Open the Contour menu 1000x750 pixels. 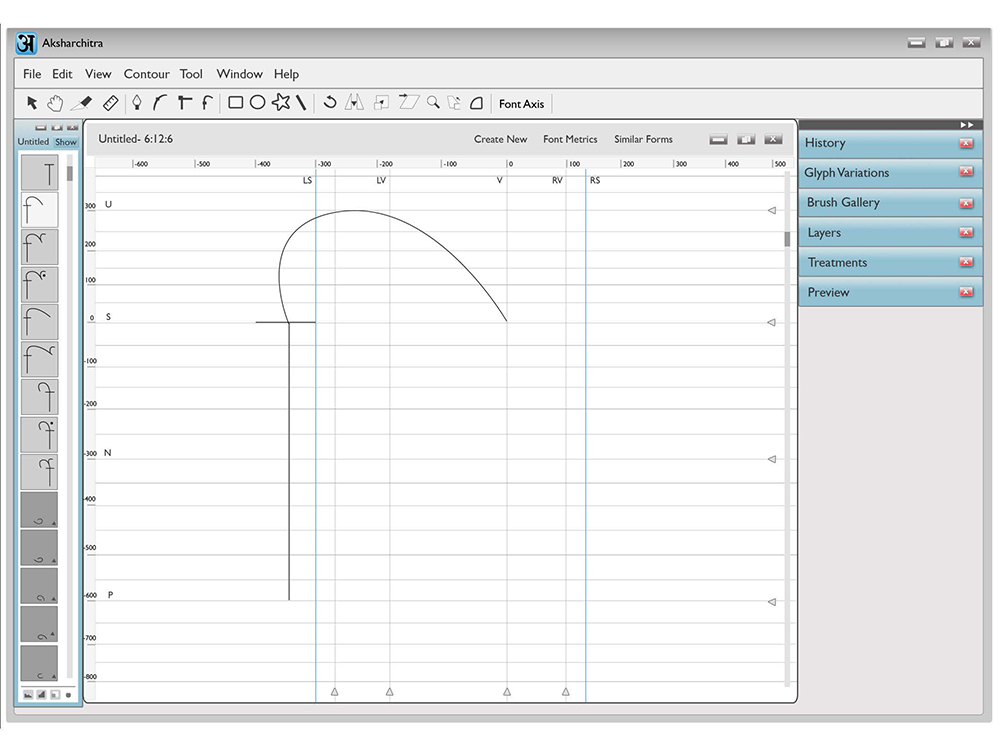click(147, 74)
